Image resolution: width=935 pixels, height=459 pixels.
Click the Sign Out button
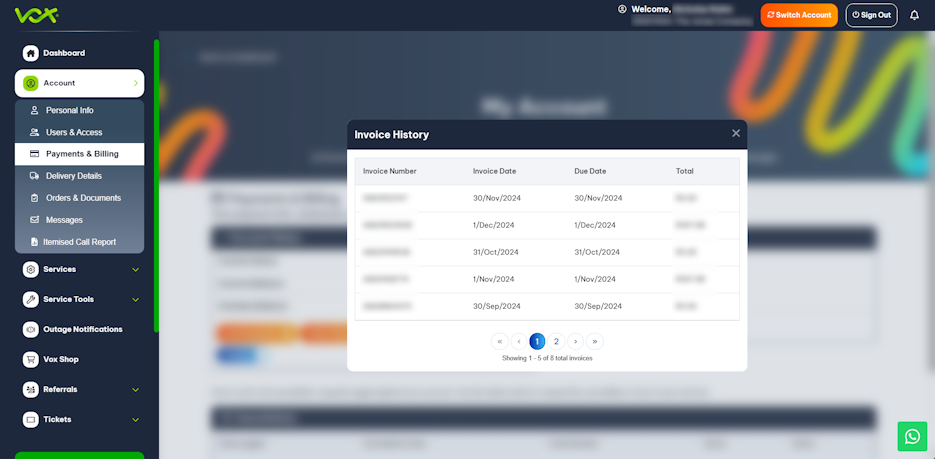(x=871, y=15)
